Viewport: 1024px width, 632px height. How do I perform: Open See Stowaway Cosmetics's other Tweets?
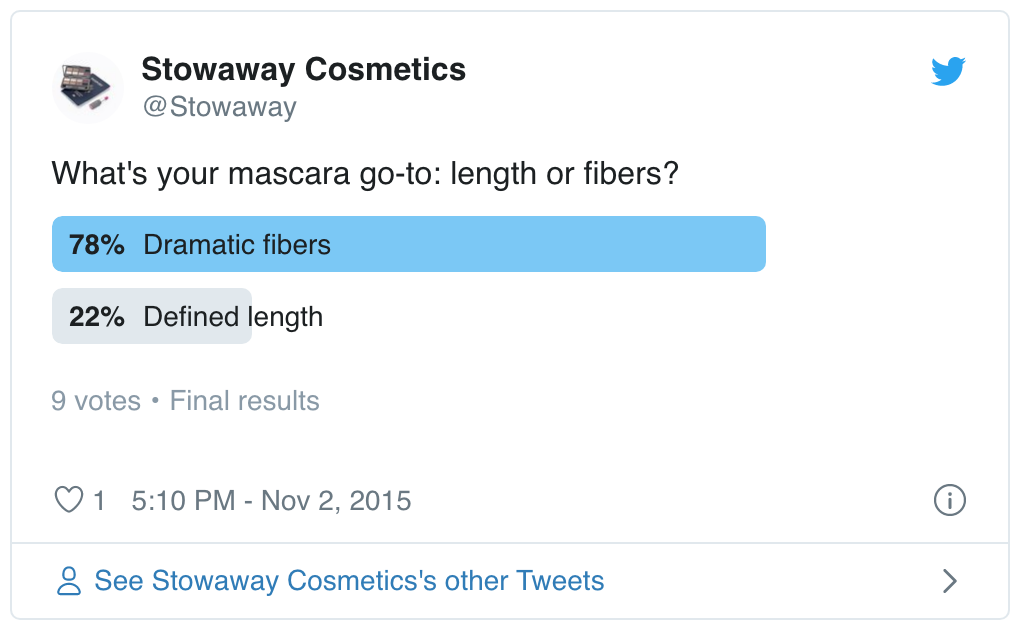349,581
